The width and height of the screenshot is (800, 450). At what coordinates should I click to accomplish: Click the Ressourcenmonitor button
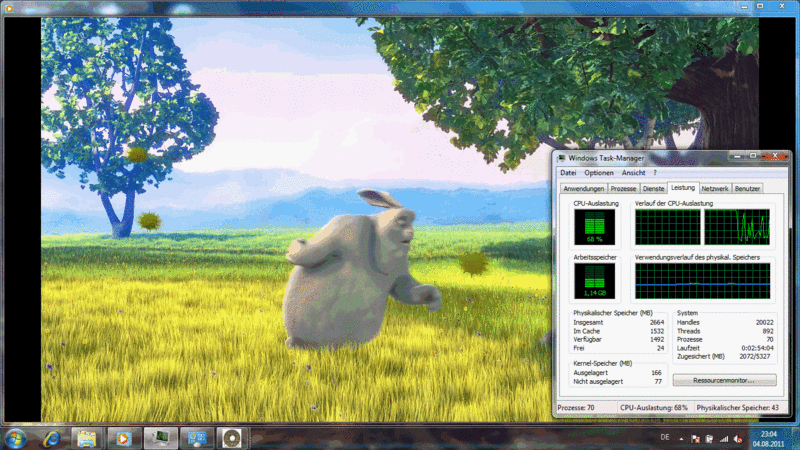pos(724,380)
